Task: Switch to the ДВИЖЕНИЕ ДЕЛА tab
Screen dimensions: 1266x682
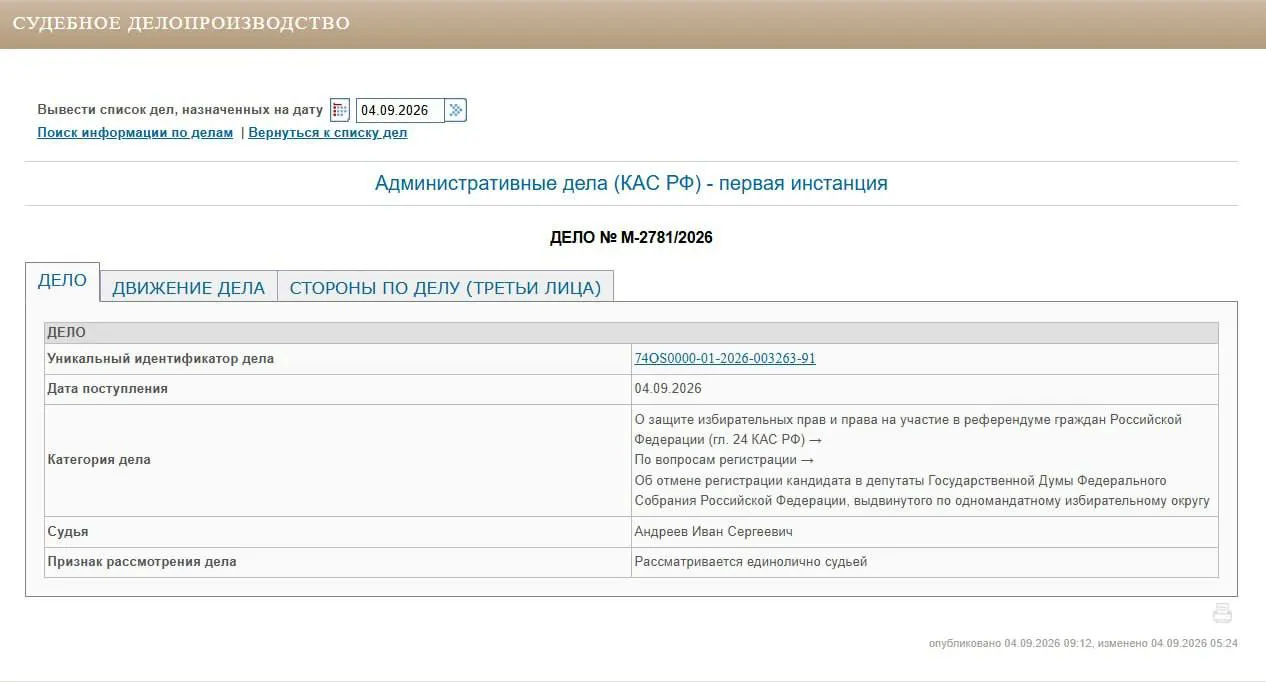Action: click(188, 288)
